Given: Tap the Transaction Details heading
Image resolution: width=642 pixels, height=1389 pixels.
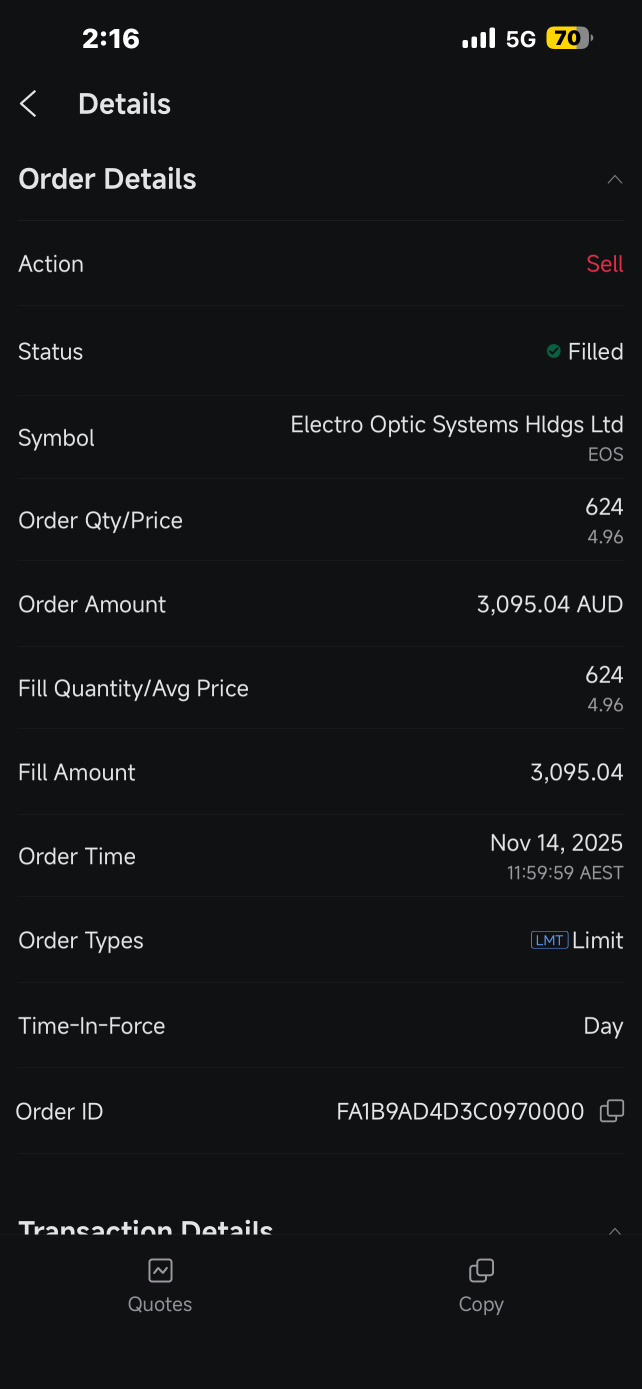Looking at the screenshot, I should (146, 1226).
